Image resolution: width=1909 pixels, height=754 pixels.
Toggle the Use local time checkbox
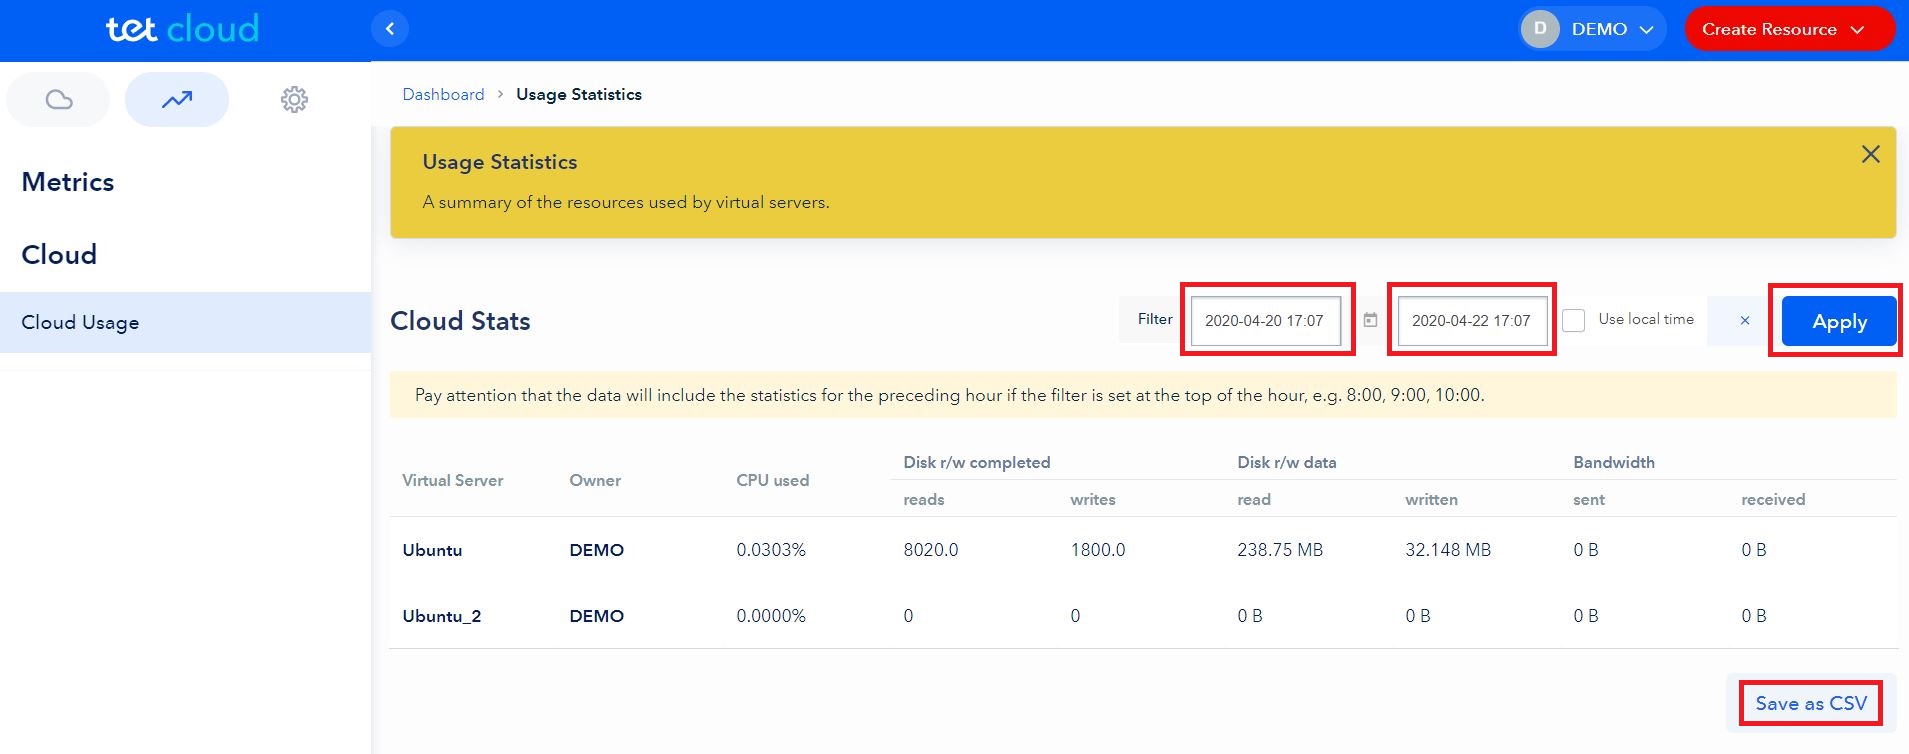1574,320
